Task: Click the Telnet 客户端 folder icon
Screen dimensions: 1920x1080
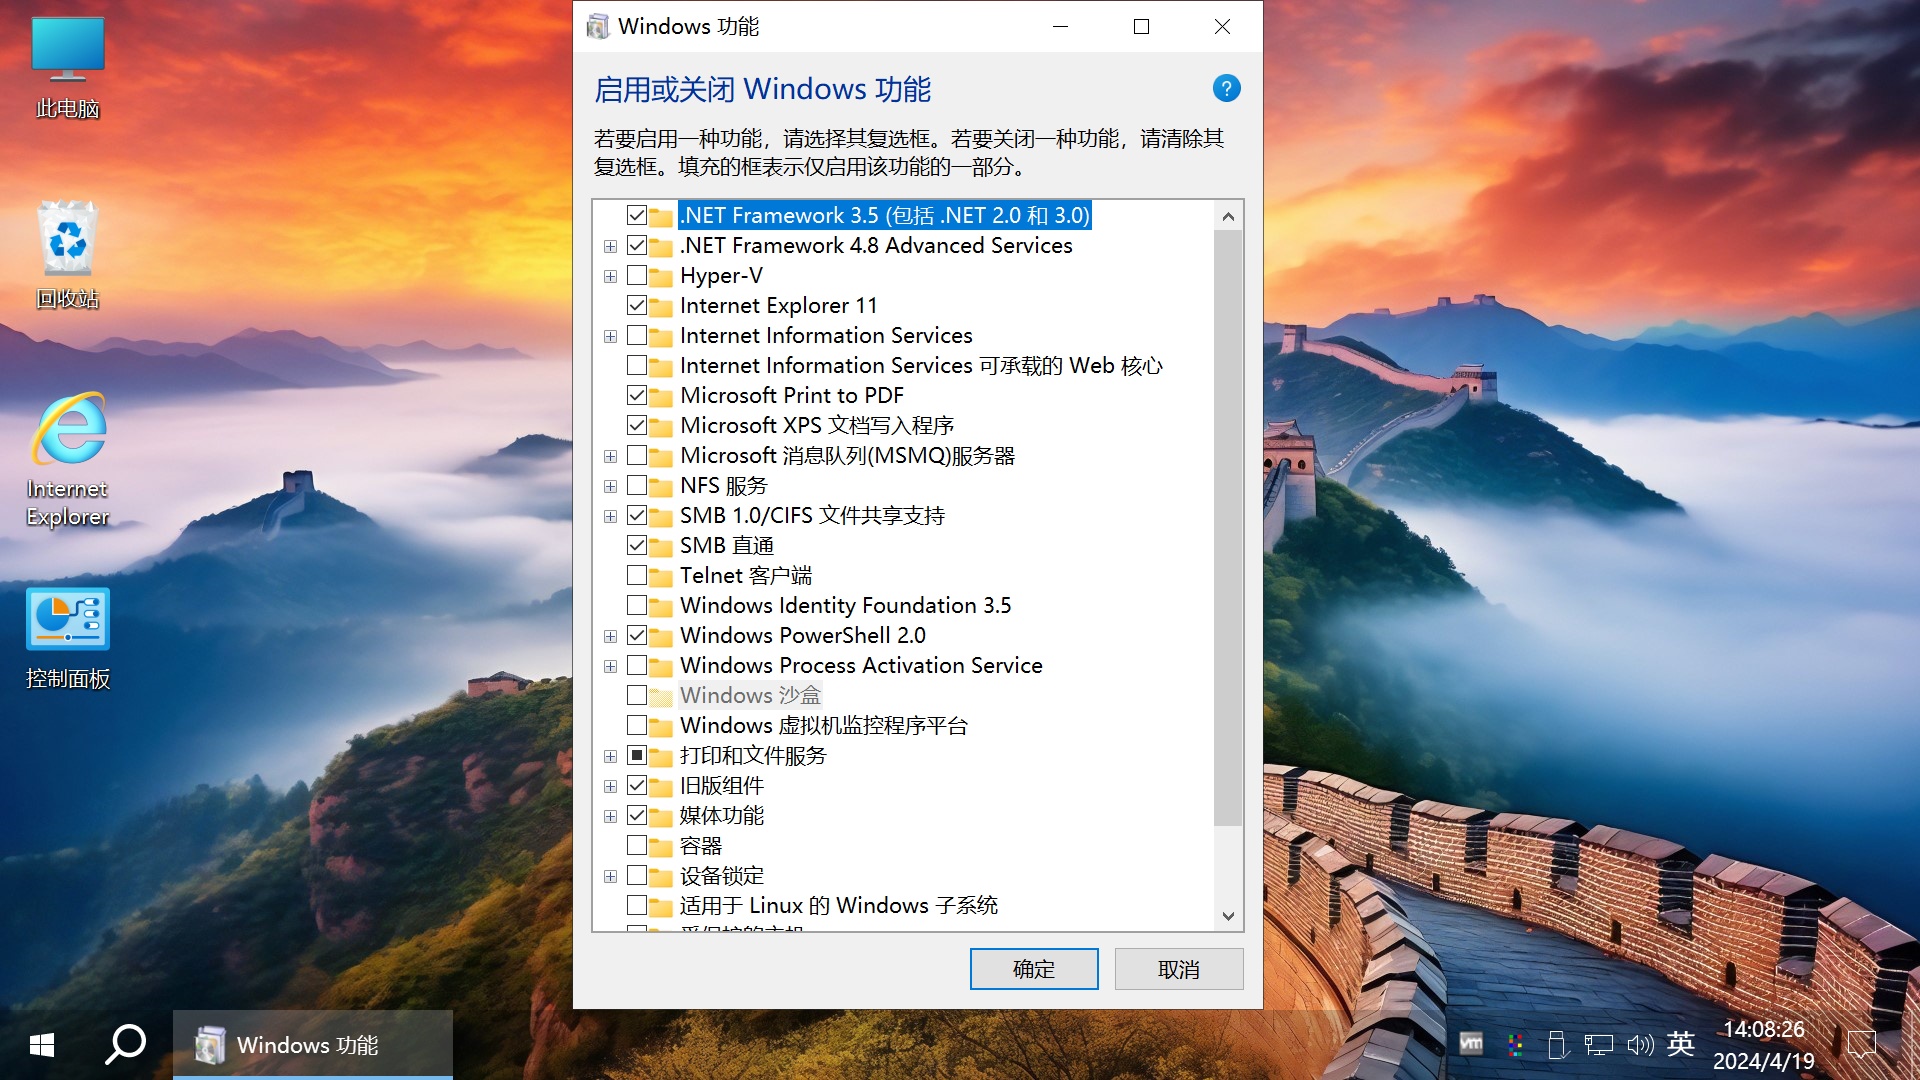Action: [x=660, y=577]
